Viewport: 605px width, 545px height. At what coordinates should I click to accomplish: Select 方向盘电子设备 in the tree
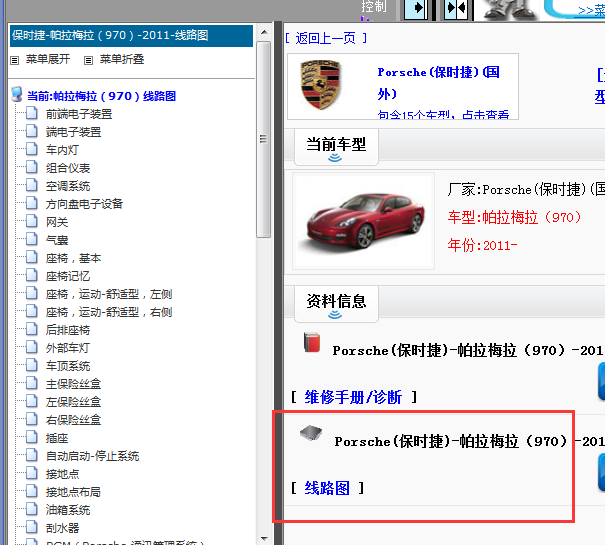point(84,204)
